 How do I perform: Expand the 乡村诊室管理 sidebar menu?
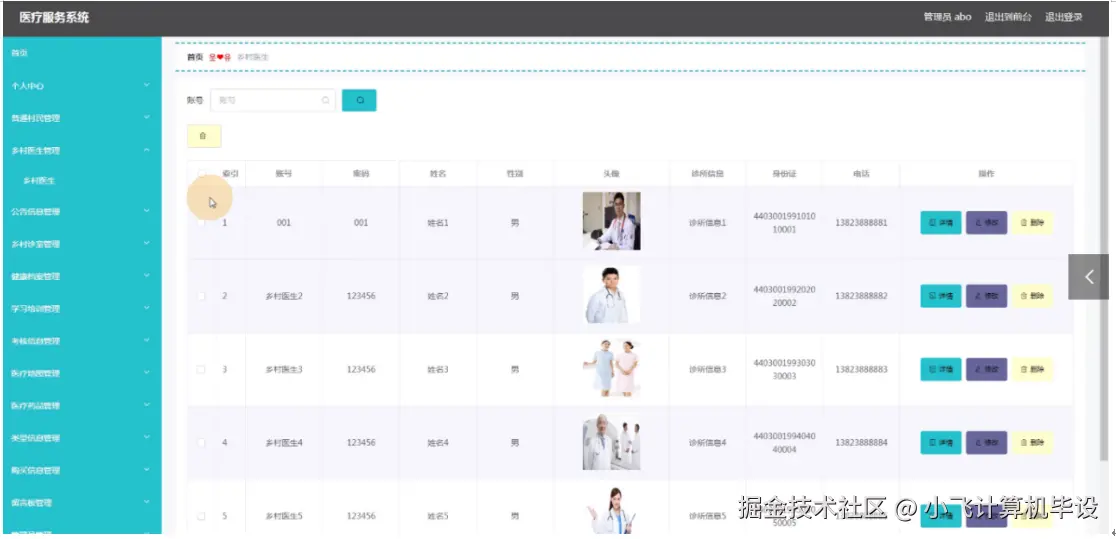pyautogui.click(x=82, y=244)
